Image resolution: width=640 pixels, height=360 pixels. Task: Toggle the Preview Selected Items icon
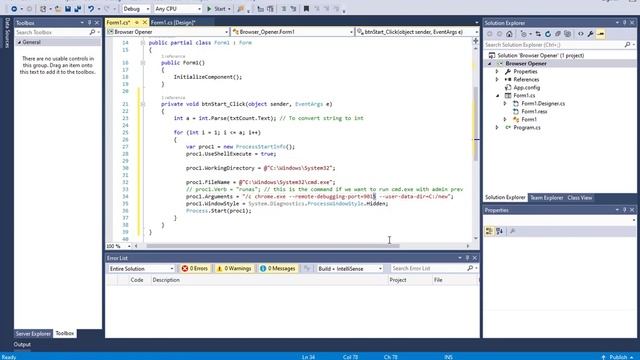tap(600, 34)
